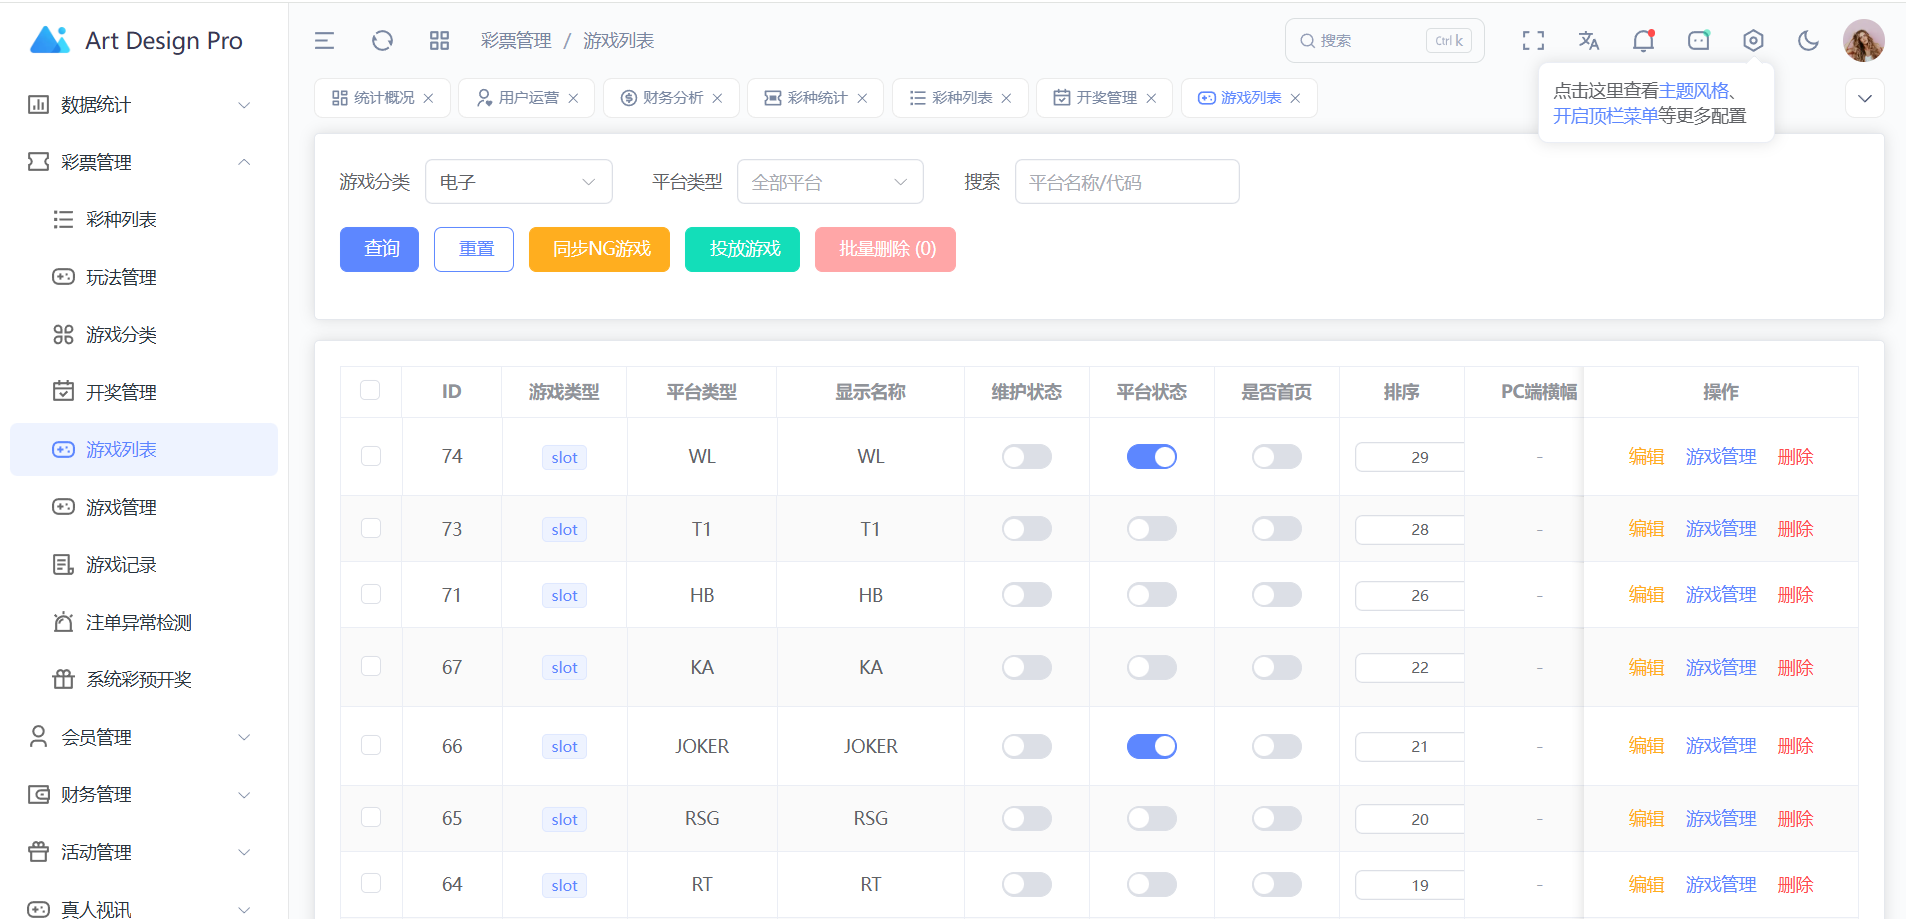
Task: Enable maintenance status for WL row
Action: (x=1026, y=457)
